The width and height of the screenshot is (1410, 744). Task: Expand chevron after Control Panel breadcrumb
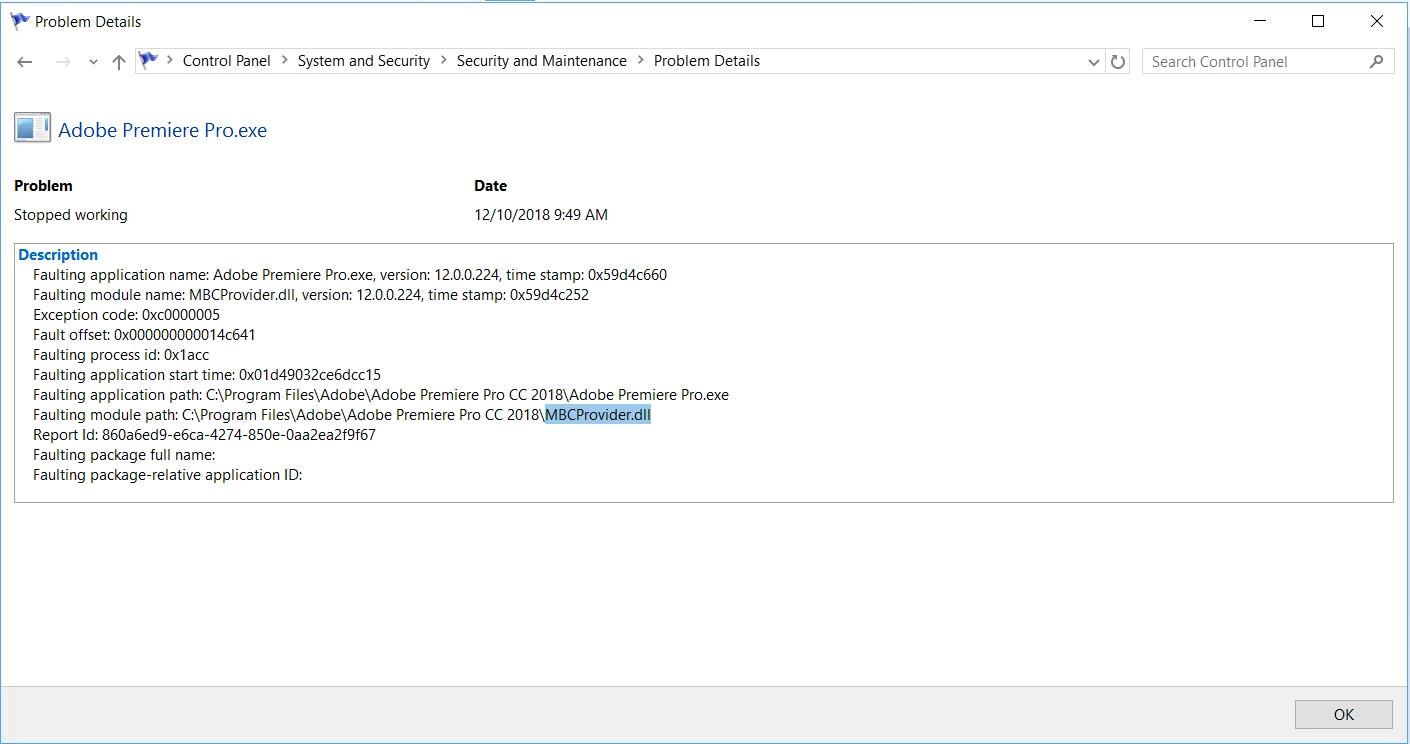tap(285, 61)
